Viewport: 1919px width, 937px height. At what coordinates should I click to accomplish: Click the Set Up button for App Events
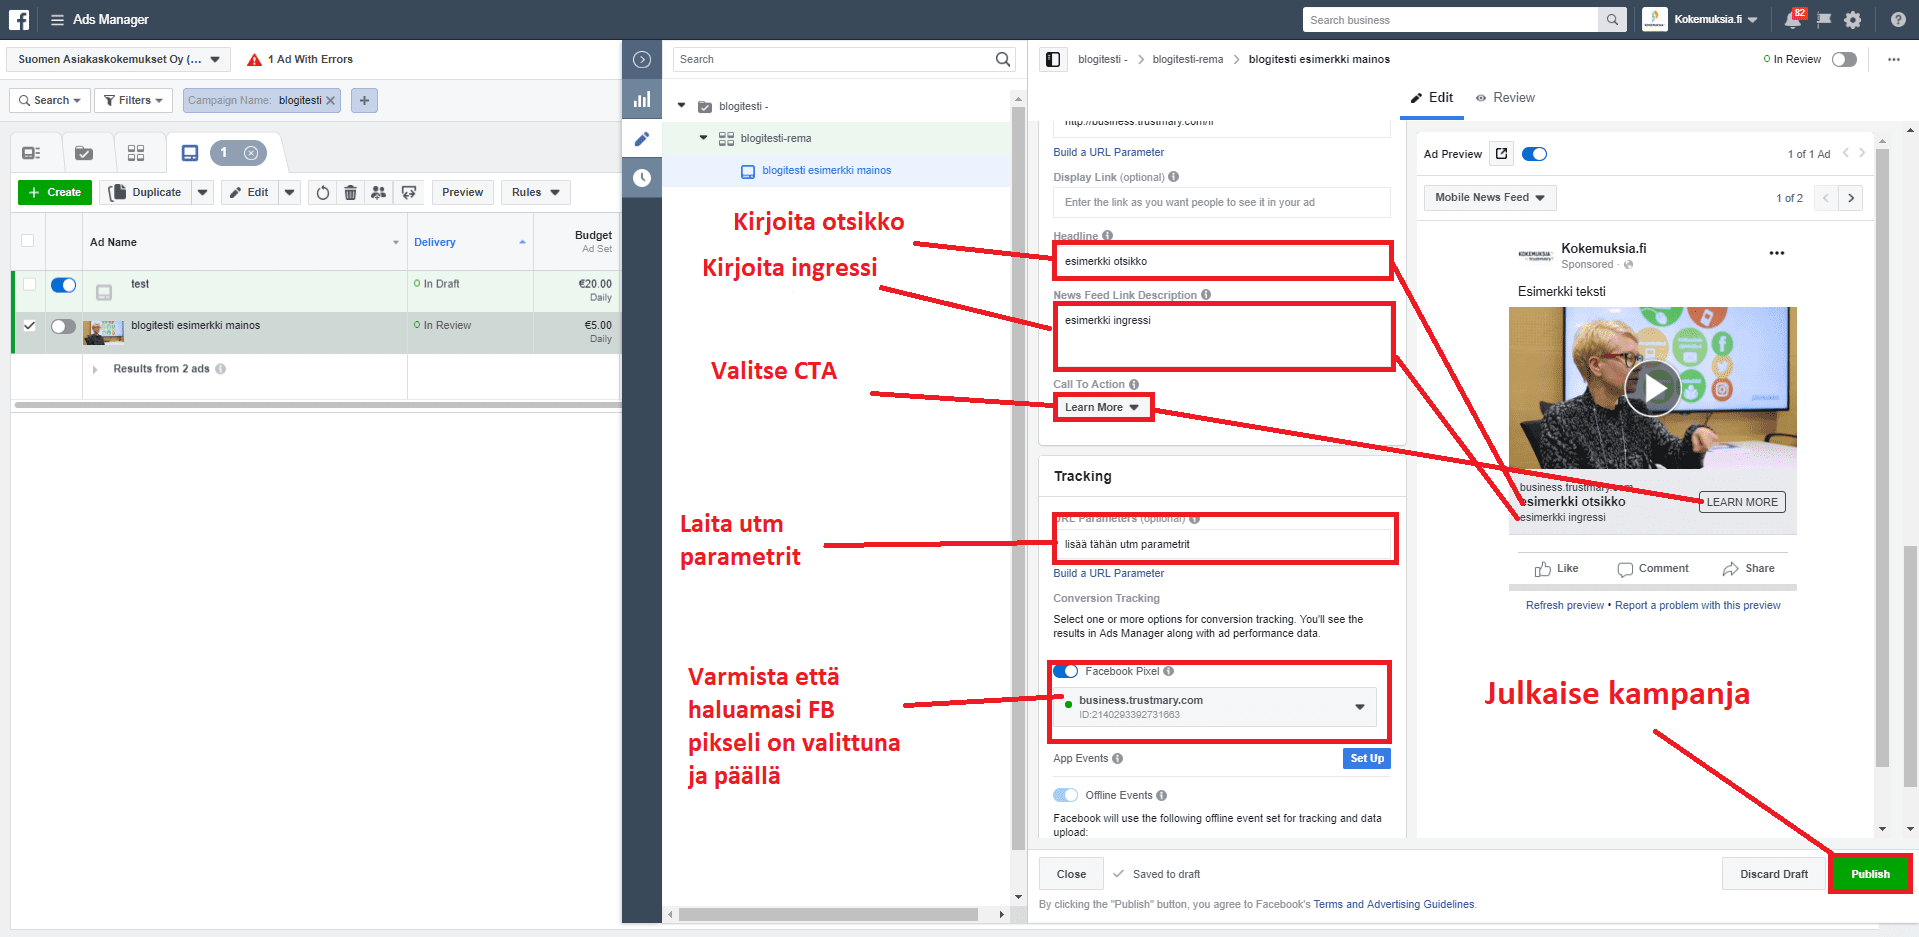[x=1367, y=759]
